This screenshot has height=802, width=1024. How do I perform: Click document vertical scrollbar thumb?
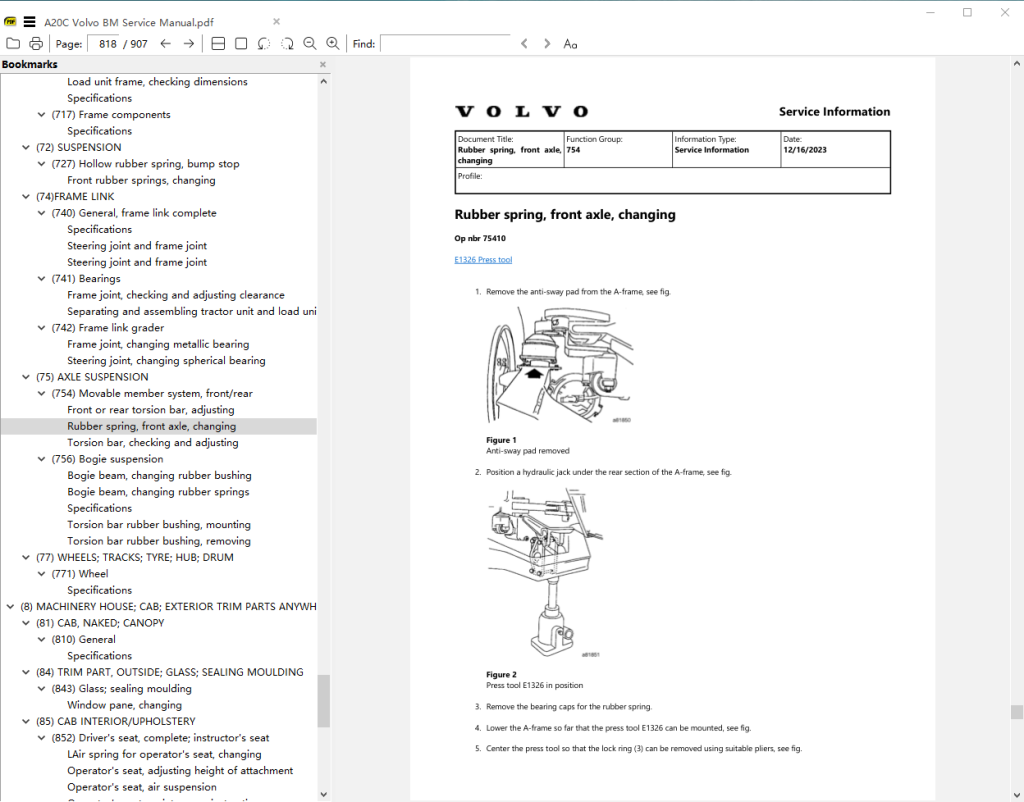tap(1016, 712)
